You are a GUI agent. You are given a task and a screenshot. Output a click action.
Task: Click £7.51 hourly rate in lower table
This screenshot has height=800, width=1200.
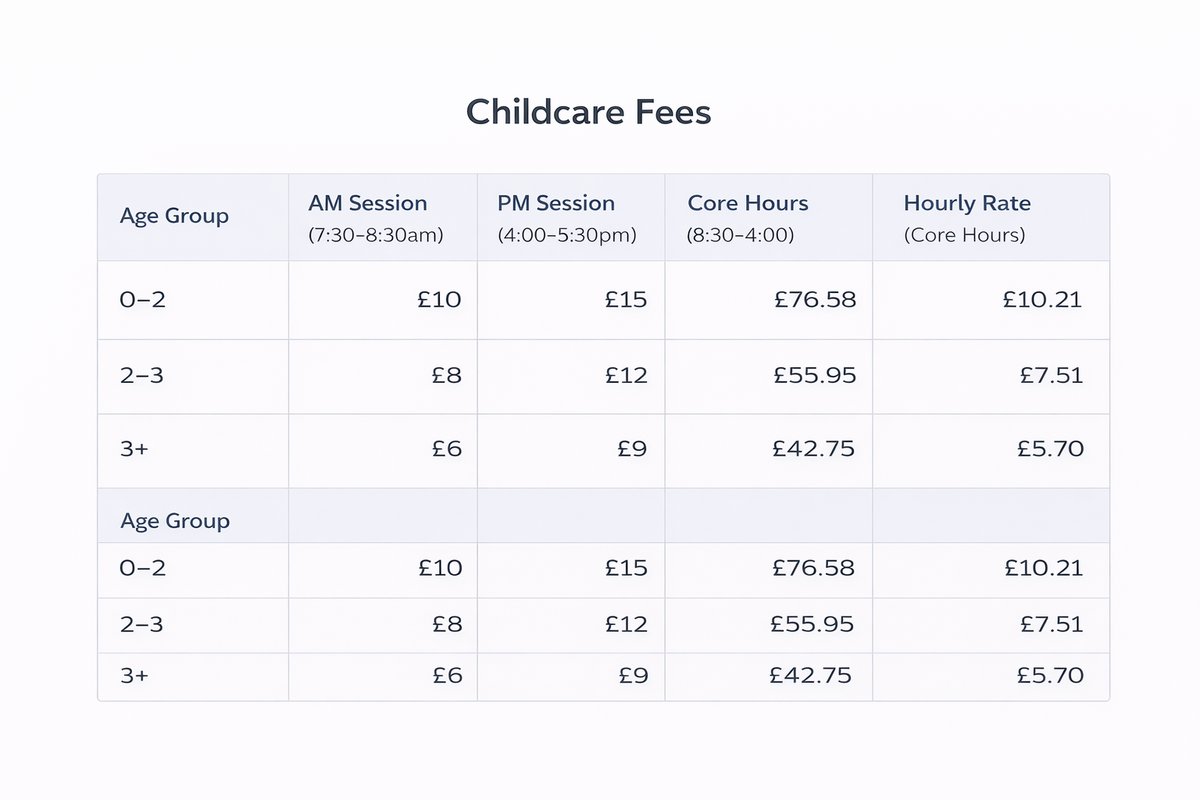click(1051, 625)
